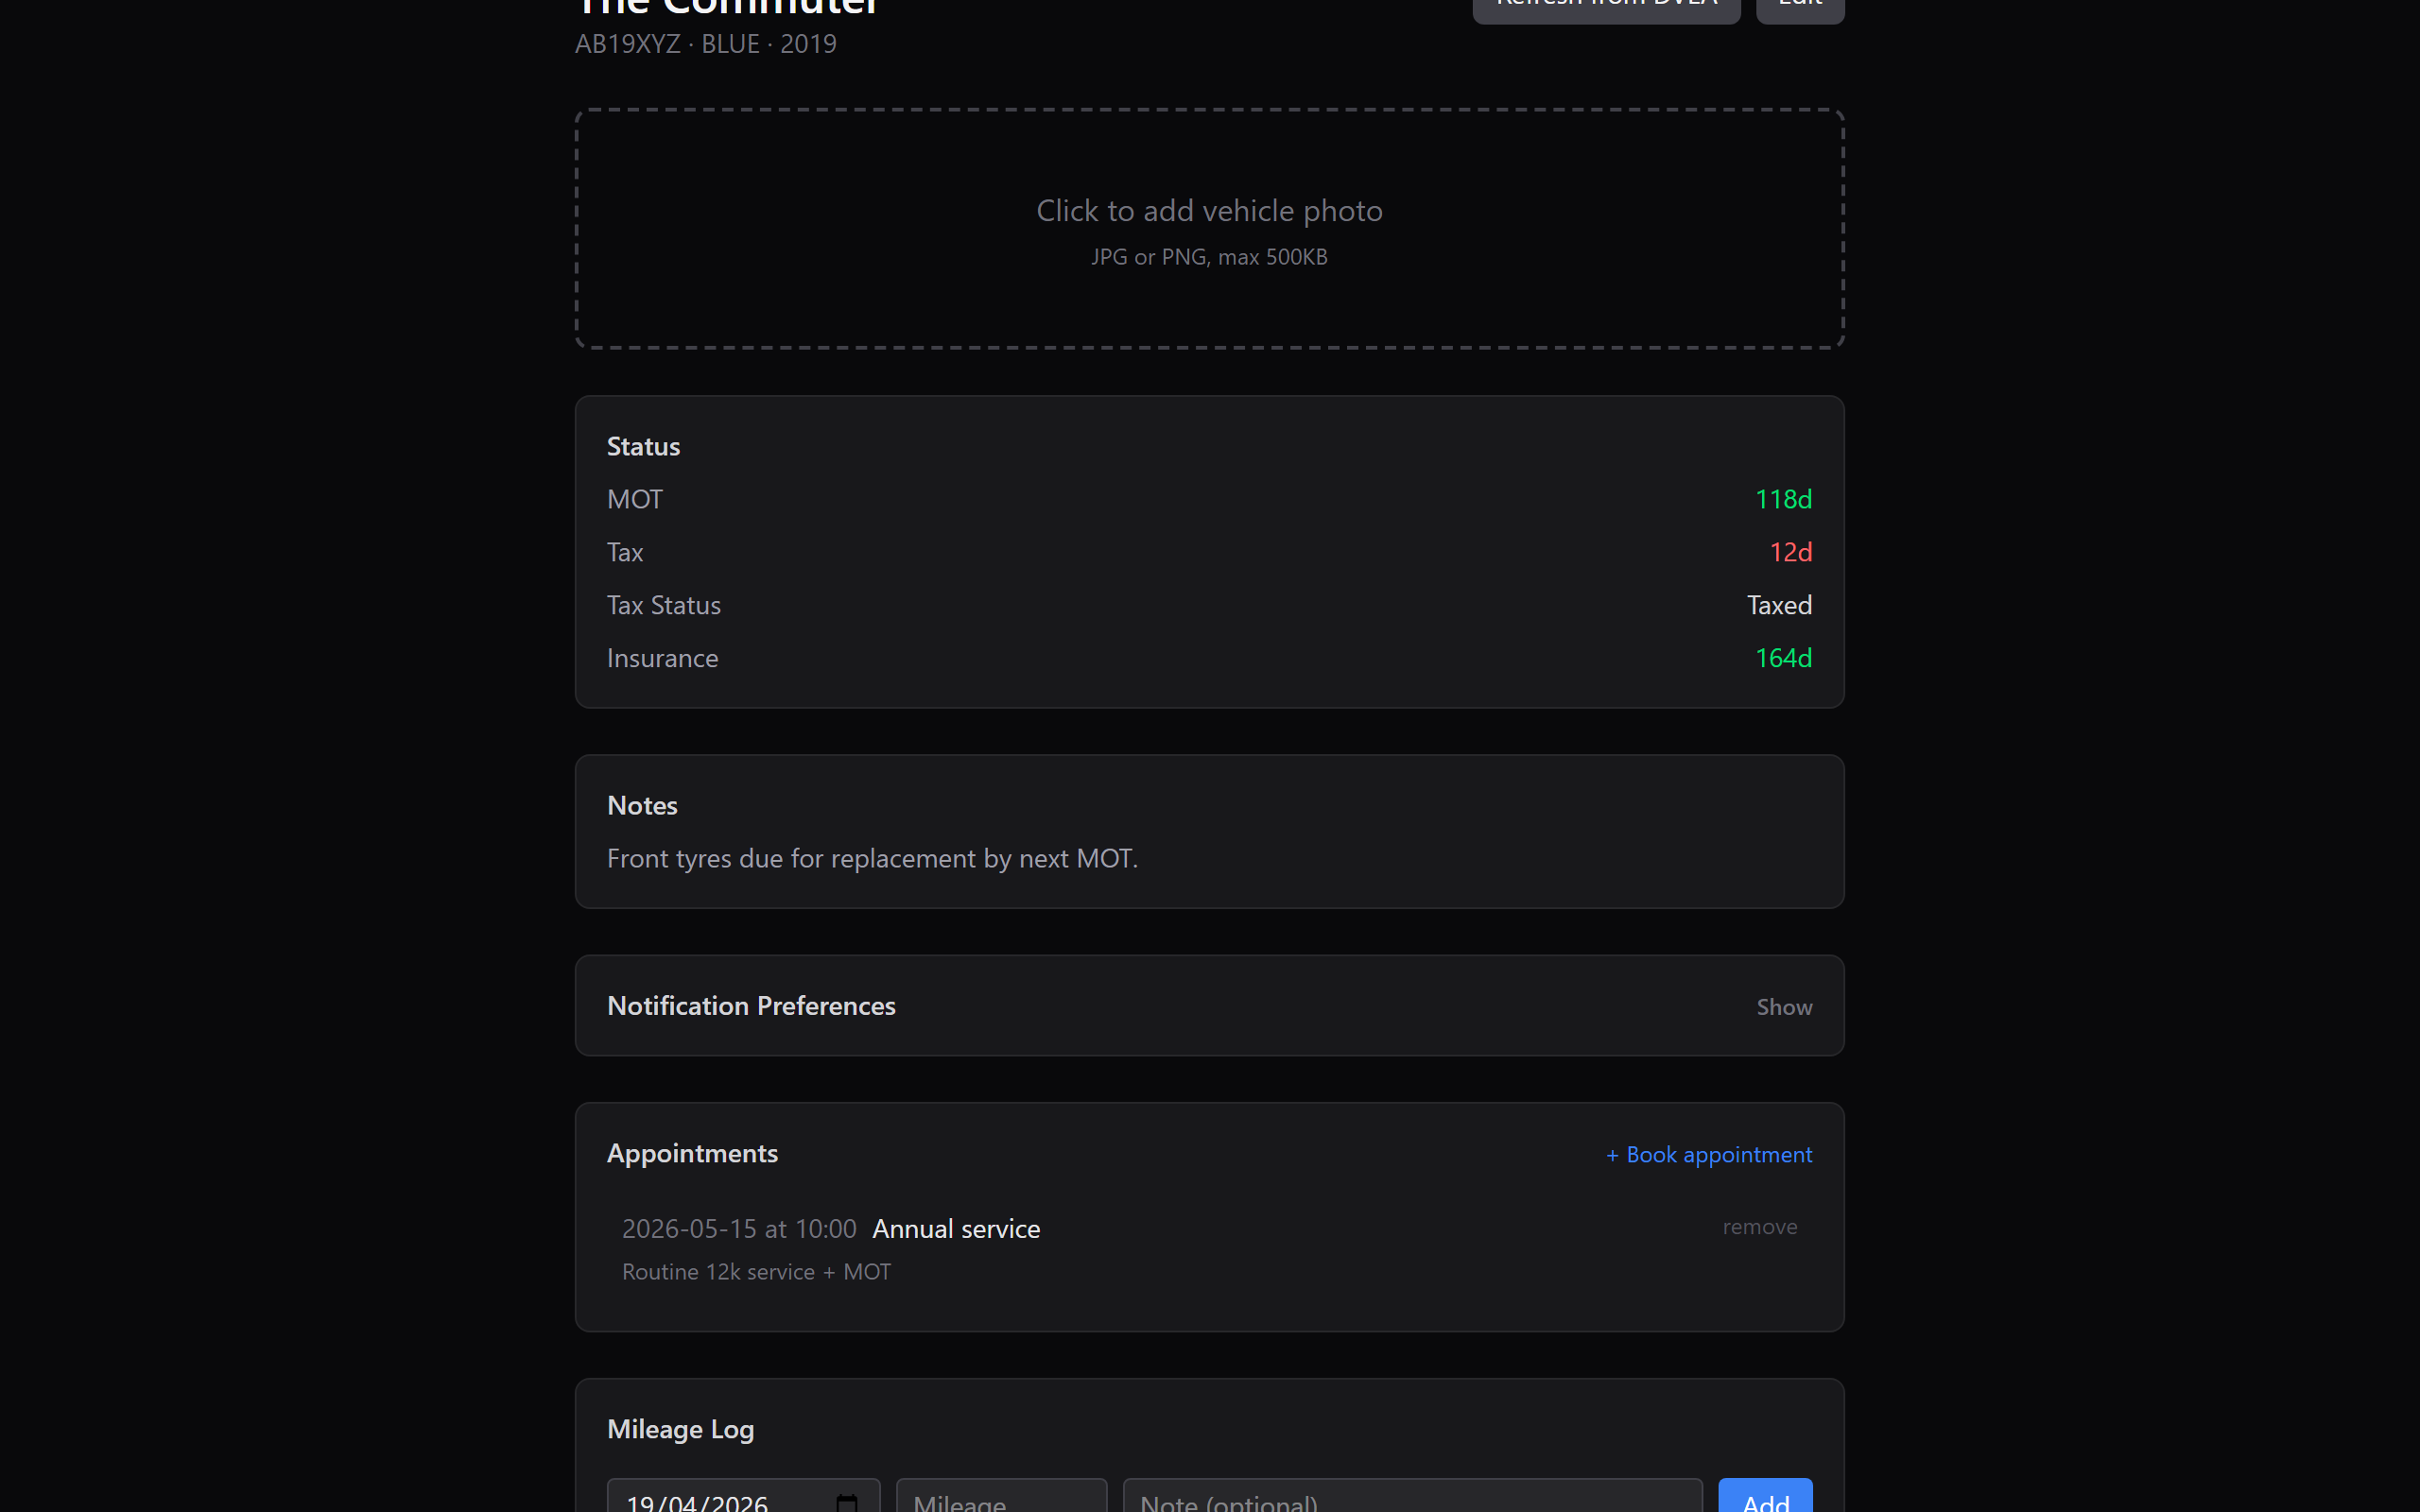Click the Mileage Log heading

[680, 1429]
